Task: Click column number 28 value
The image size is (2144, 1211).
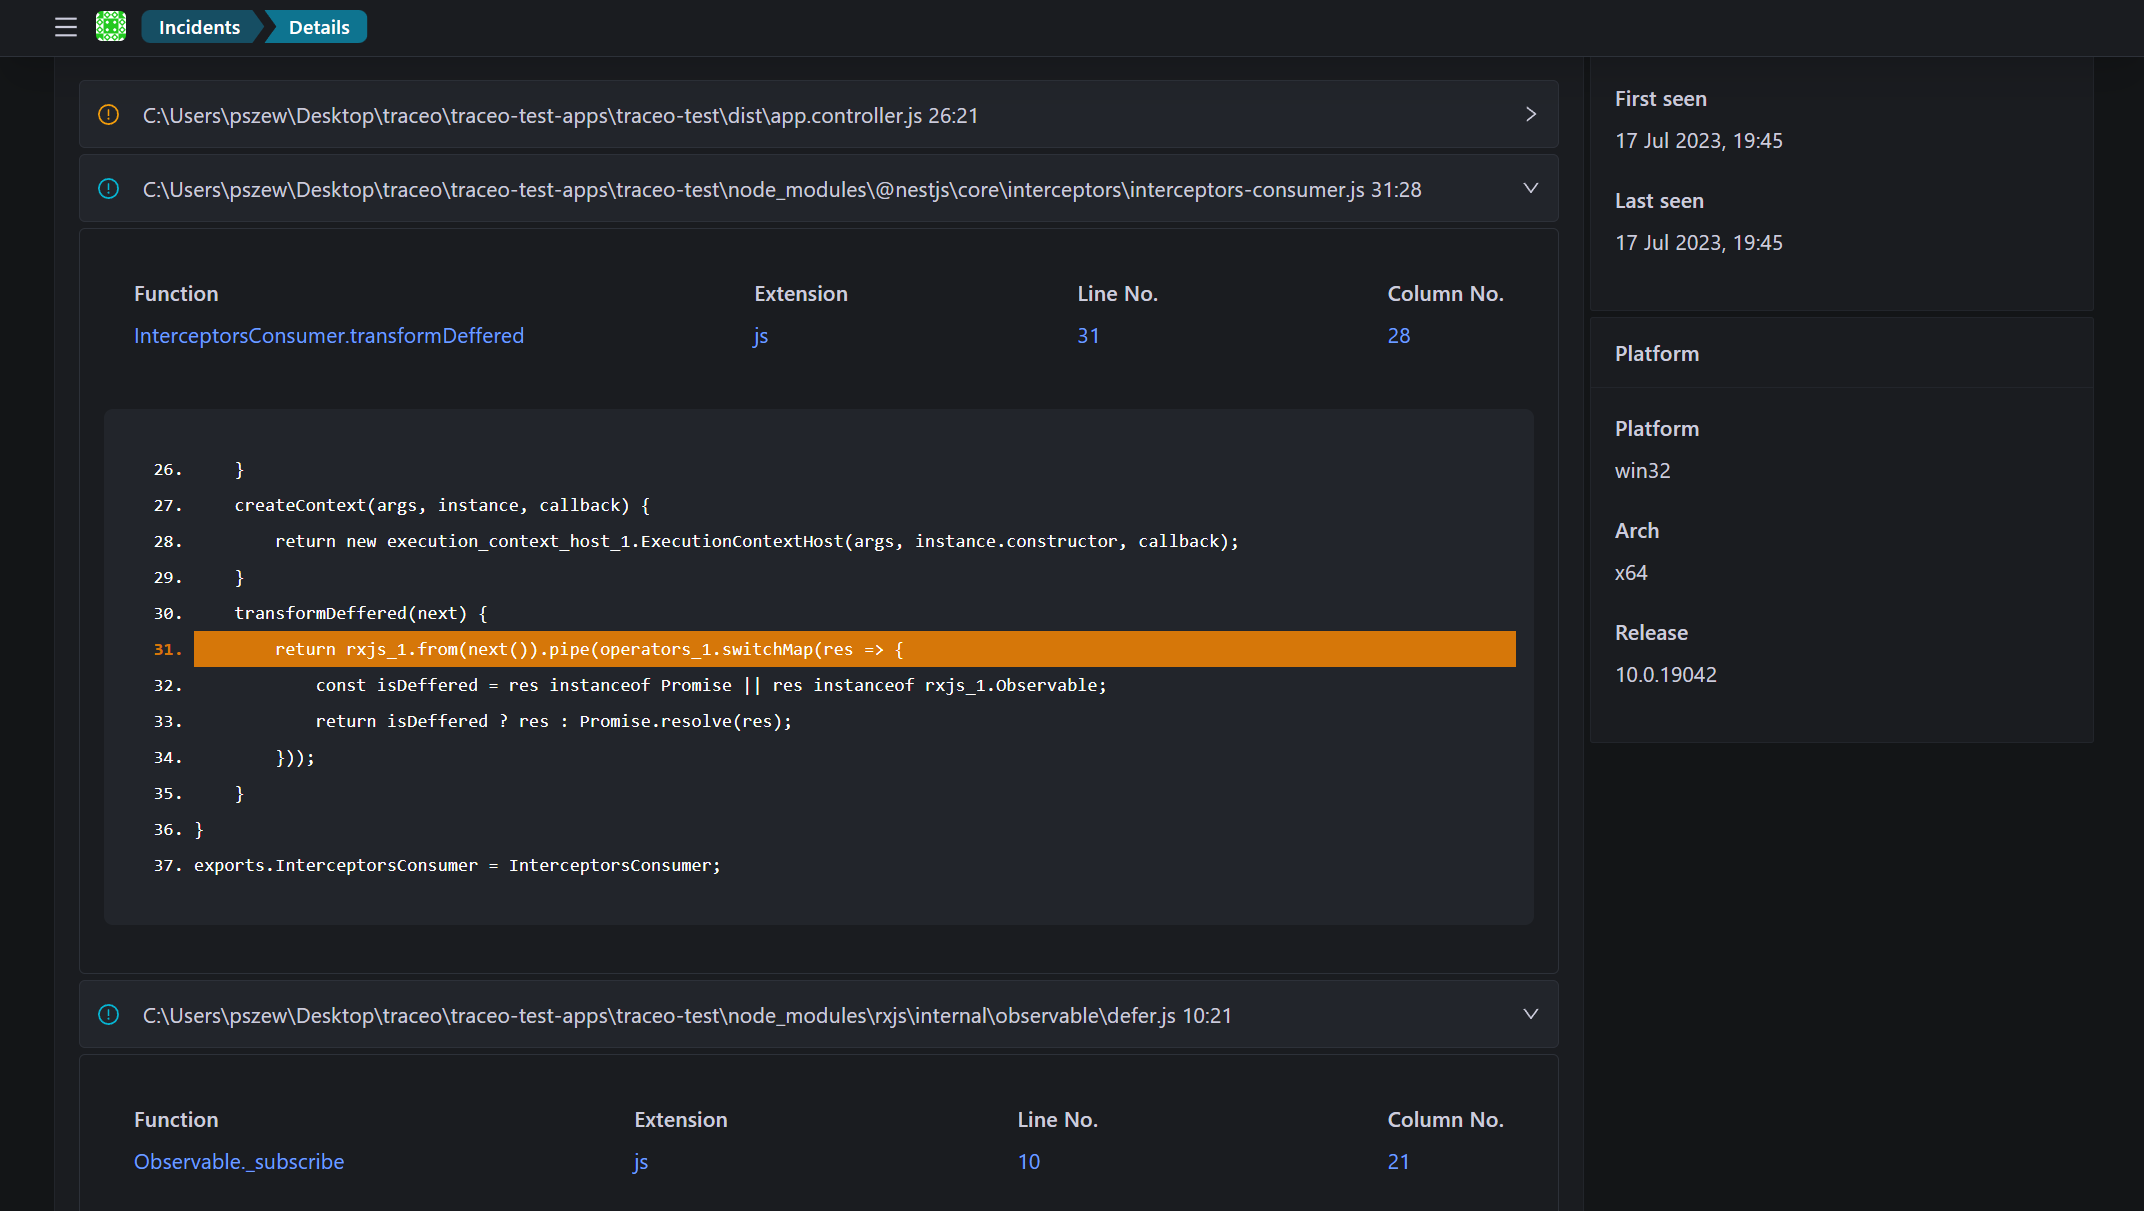Action: [x=1398, y=336]
